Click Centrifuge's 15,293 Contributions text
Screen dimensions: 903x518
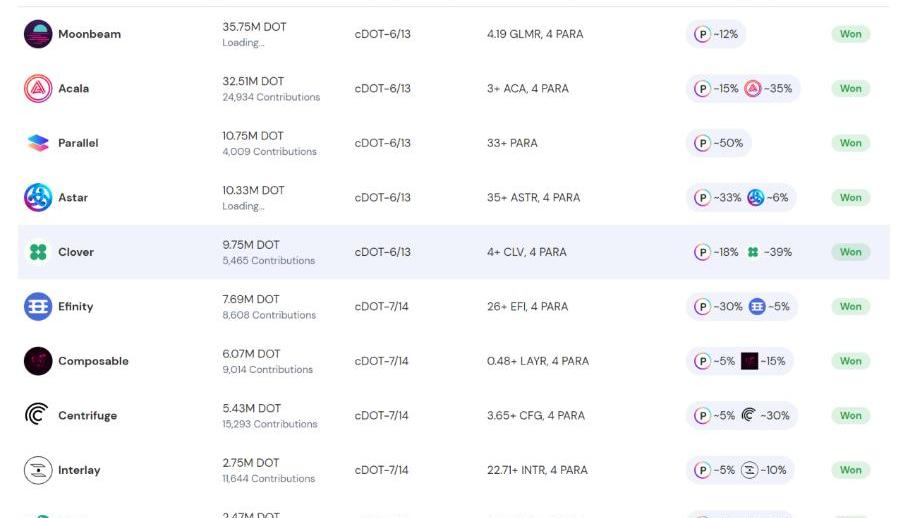point(270,424)
